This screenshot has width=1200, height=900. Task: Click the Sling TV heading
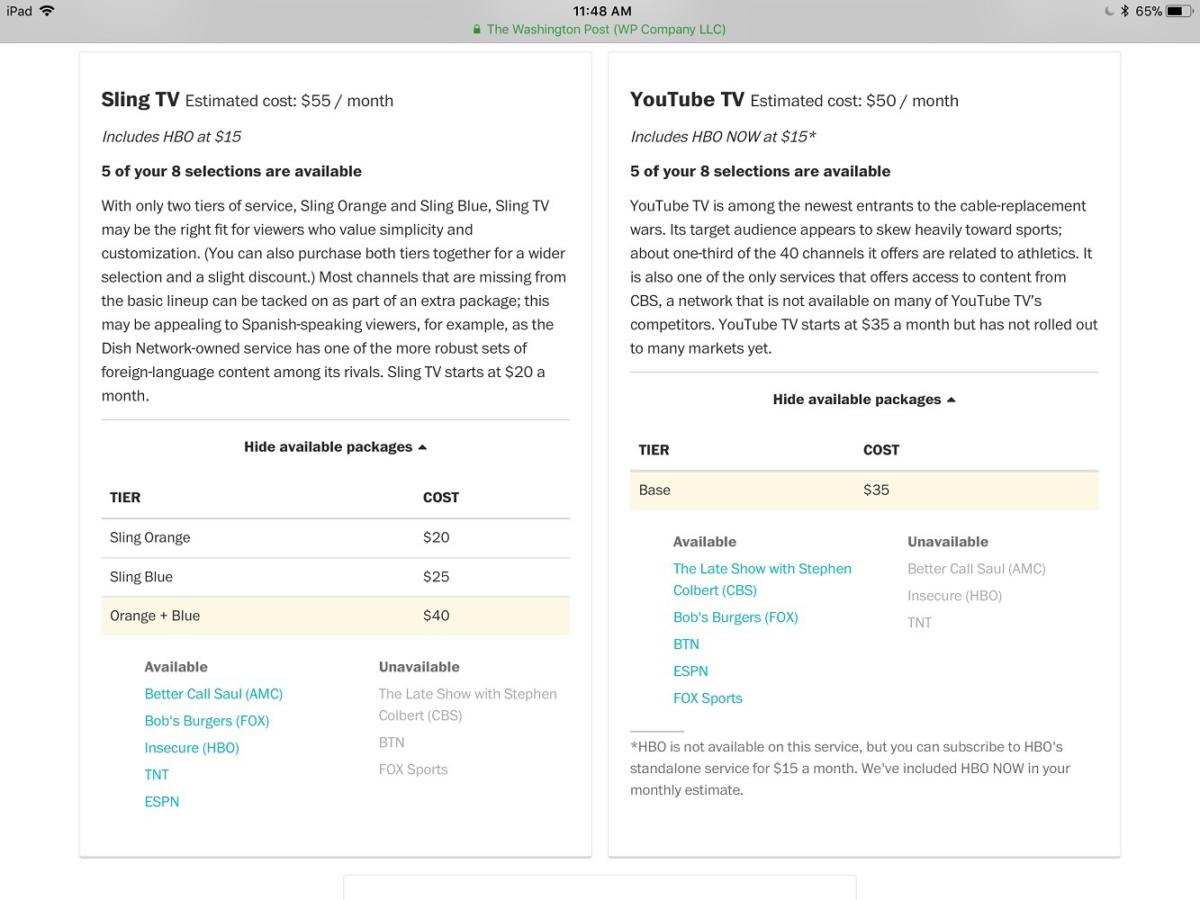pyautogui.click(x=140, y=99)
